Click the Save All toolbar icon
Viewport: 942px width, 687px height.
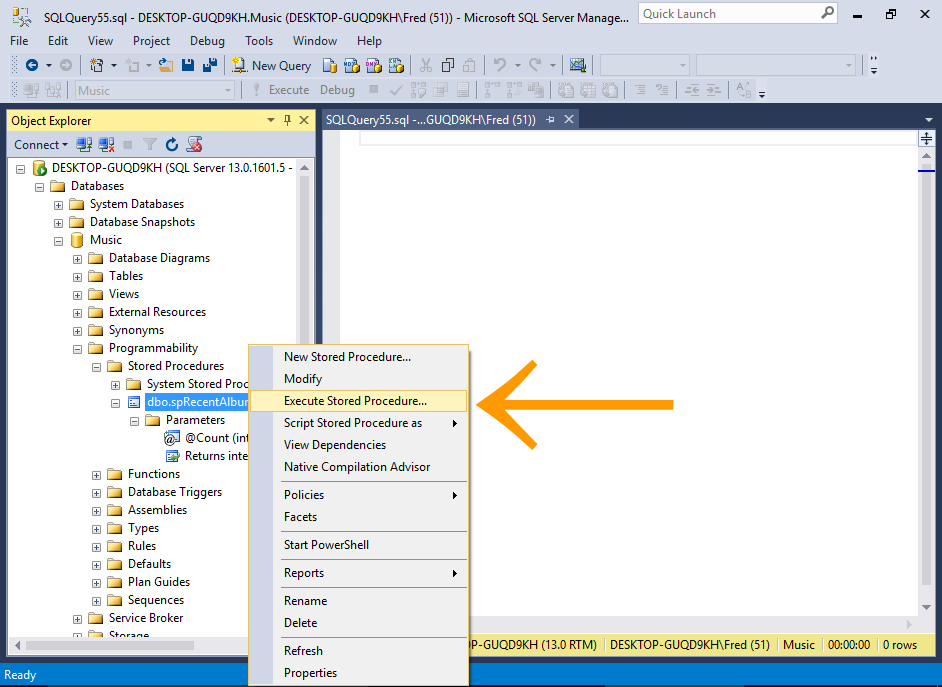(x=210, y=65)
